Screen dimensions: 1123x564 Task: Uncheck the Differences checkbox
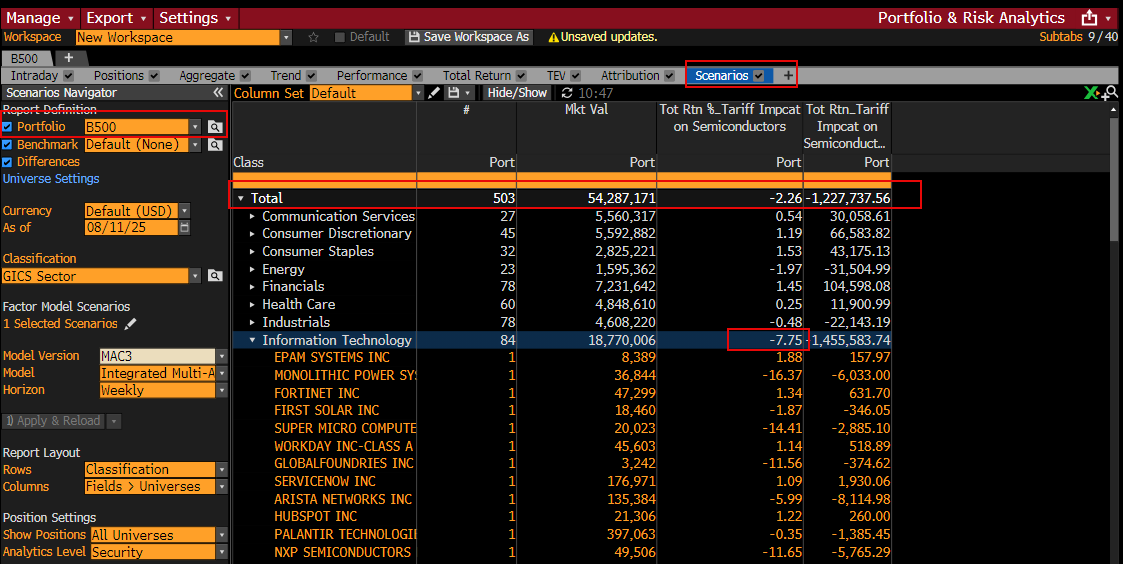point(8,162)
